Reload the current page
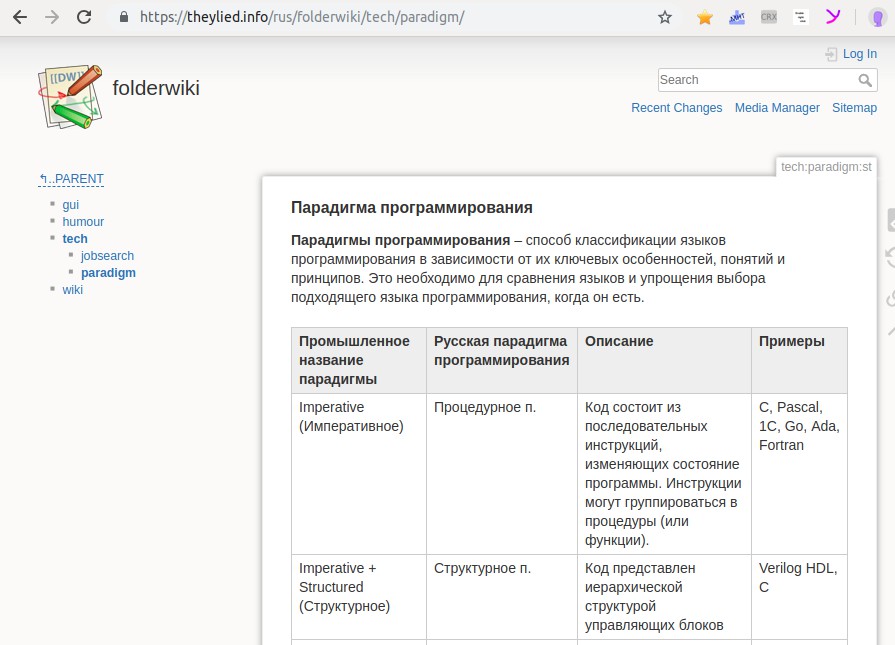This screenshot has height=645, width=895. (x=84, y=17)
